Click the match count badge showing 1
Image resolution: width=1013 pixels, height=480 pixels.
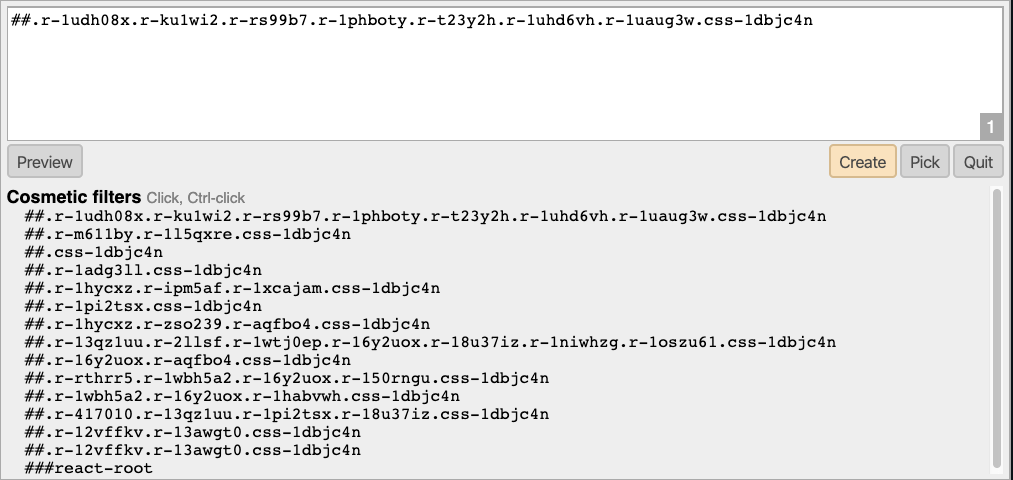point(990,127)
